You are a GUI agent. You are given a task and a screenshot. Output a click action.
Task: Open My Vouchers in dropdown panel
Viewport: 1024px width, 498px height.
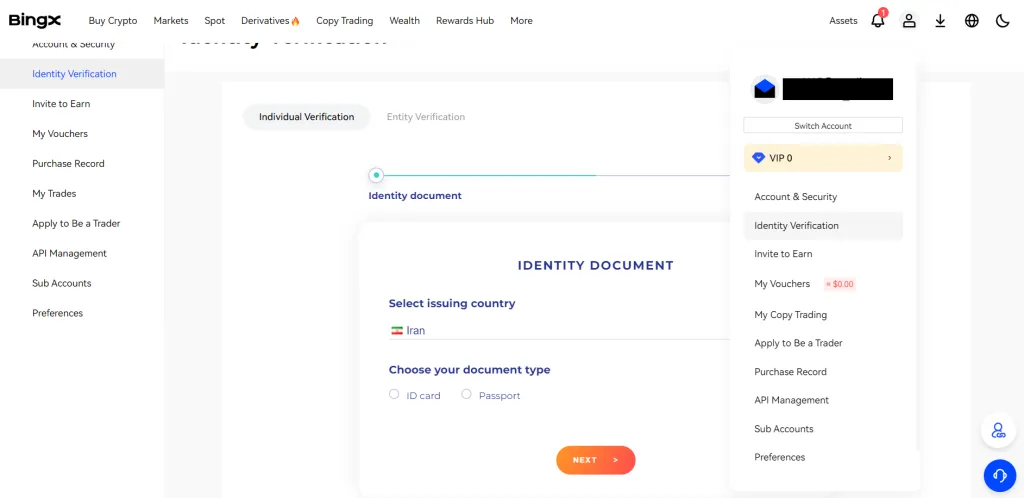(x=782, y=284)
